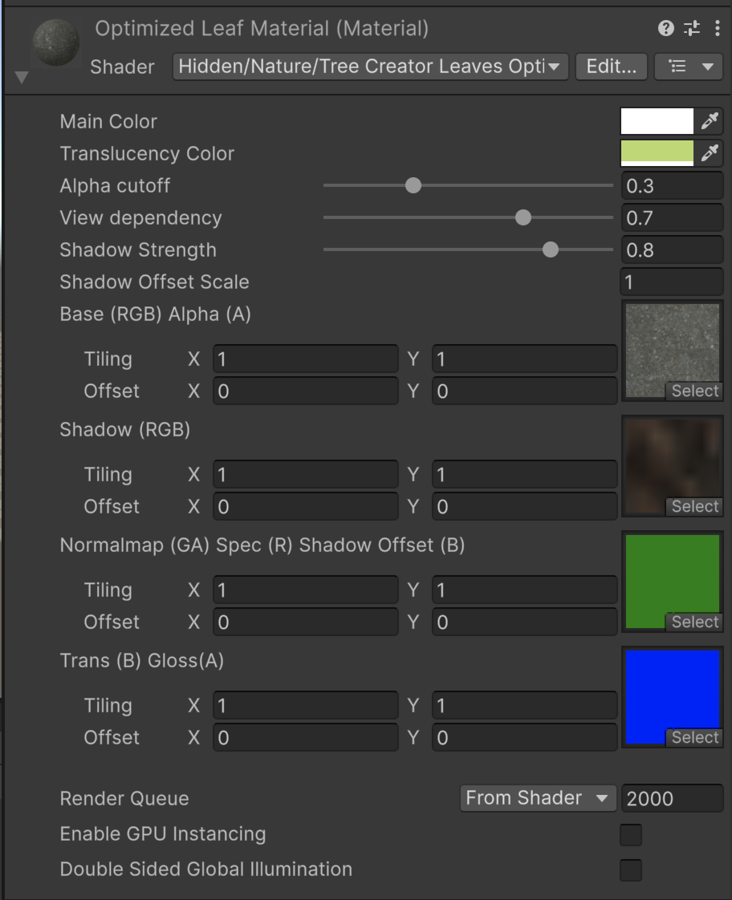Click the Edit... button to open the shader
Screen dimensions: 732x900
tap(611, 66)
